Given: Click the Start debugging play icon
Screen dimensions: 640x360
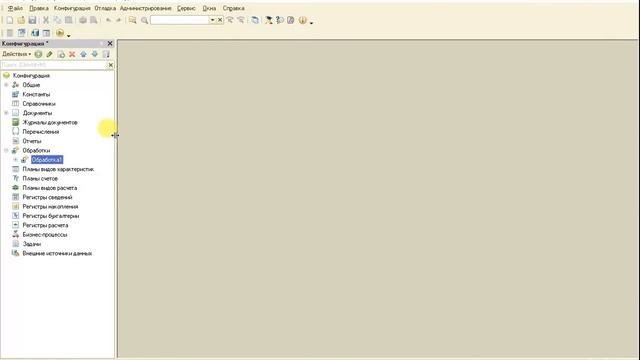Looking at the screenshot, I should 60,33.
